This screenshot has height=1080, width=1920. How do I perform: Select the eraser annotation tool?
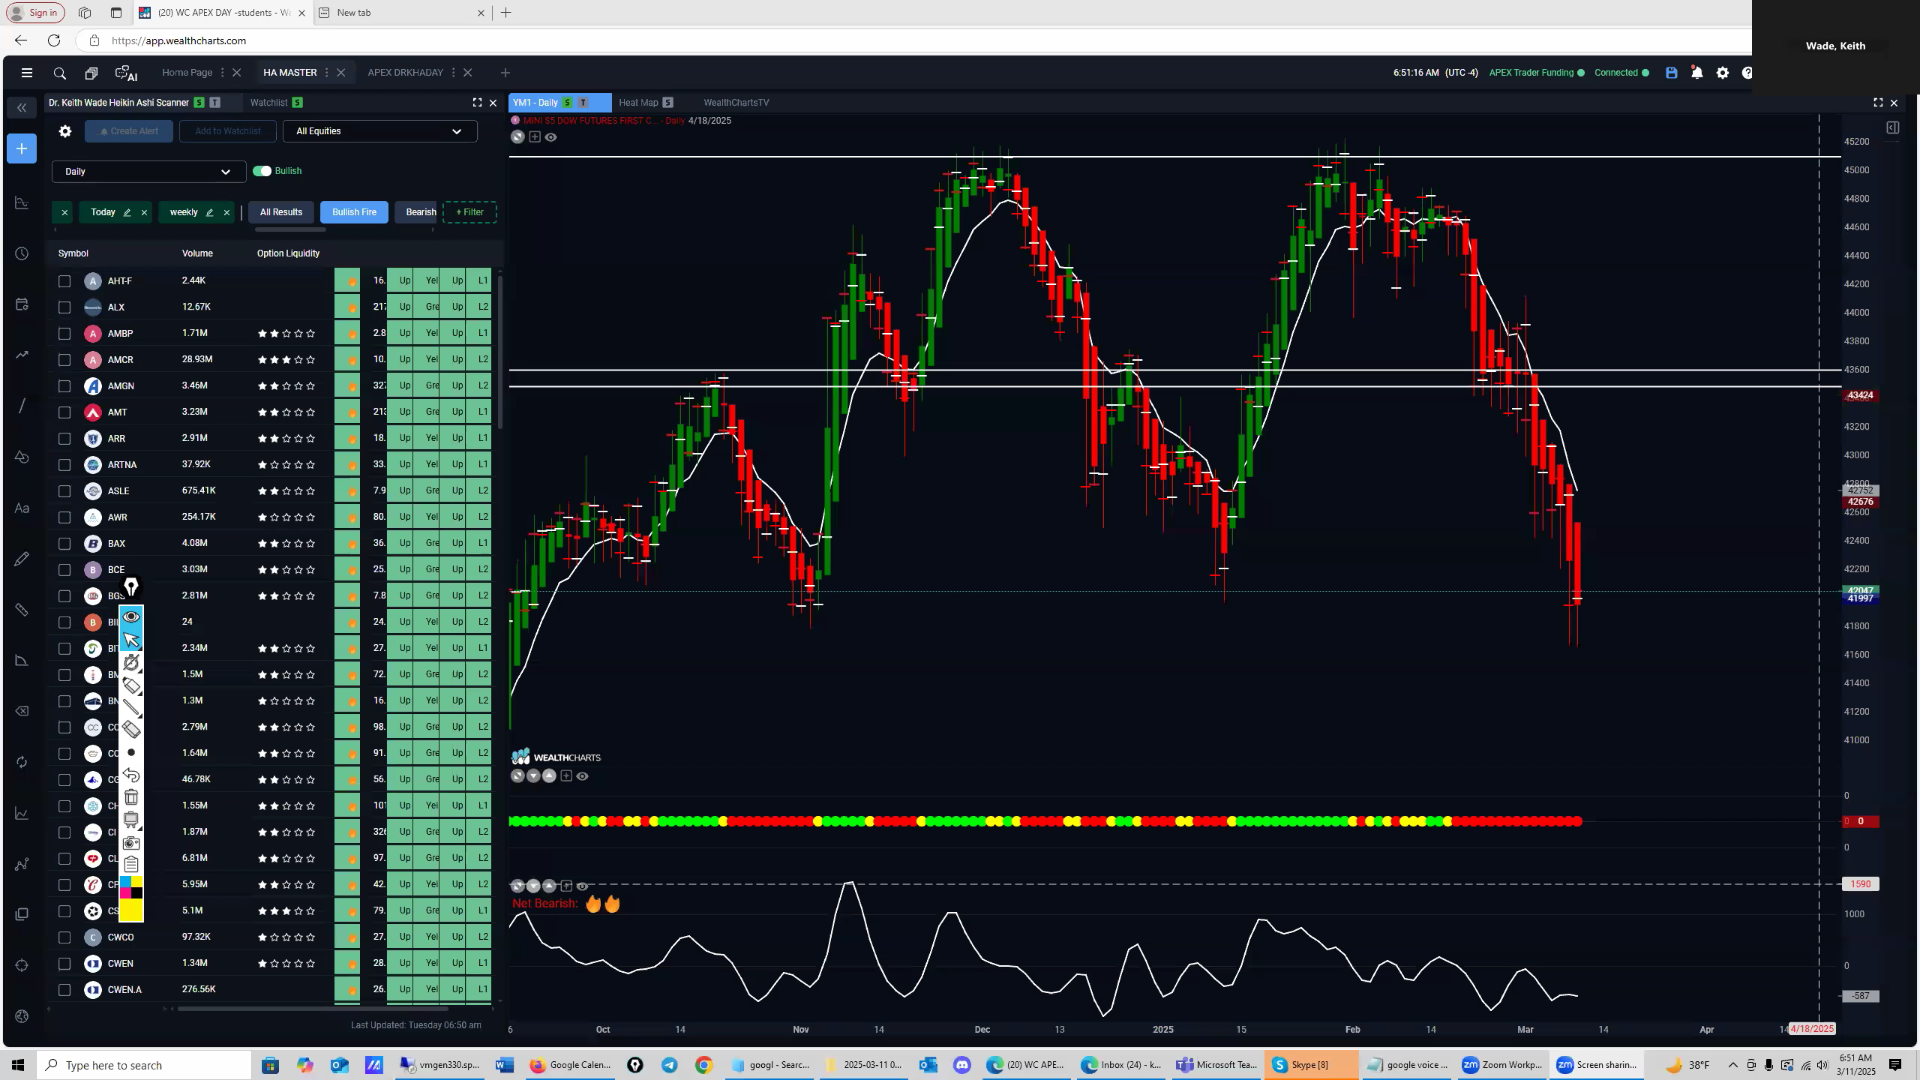click(131, 730)
